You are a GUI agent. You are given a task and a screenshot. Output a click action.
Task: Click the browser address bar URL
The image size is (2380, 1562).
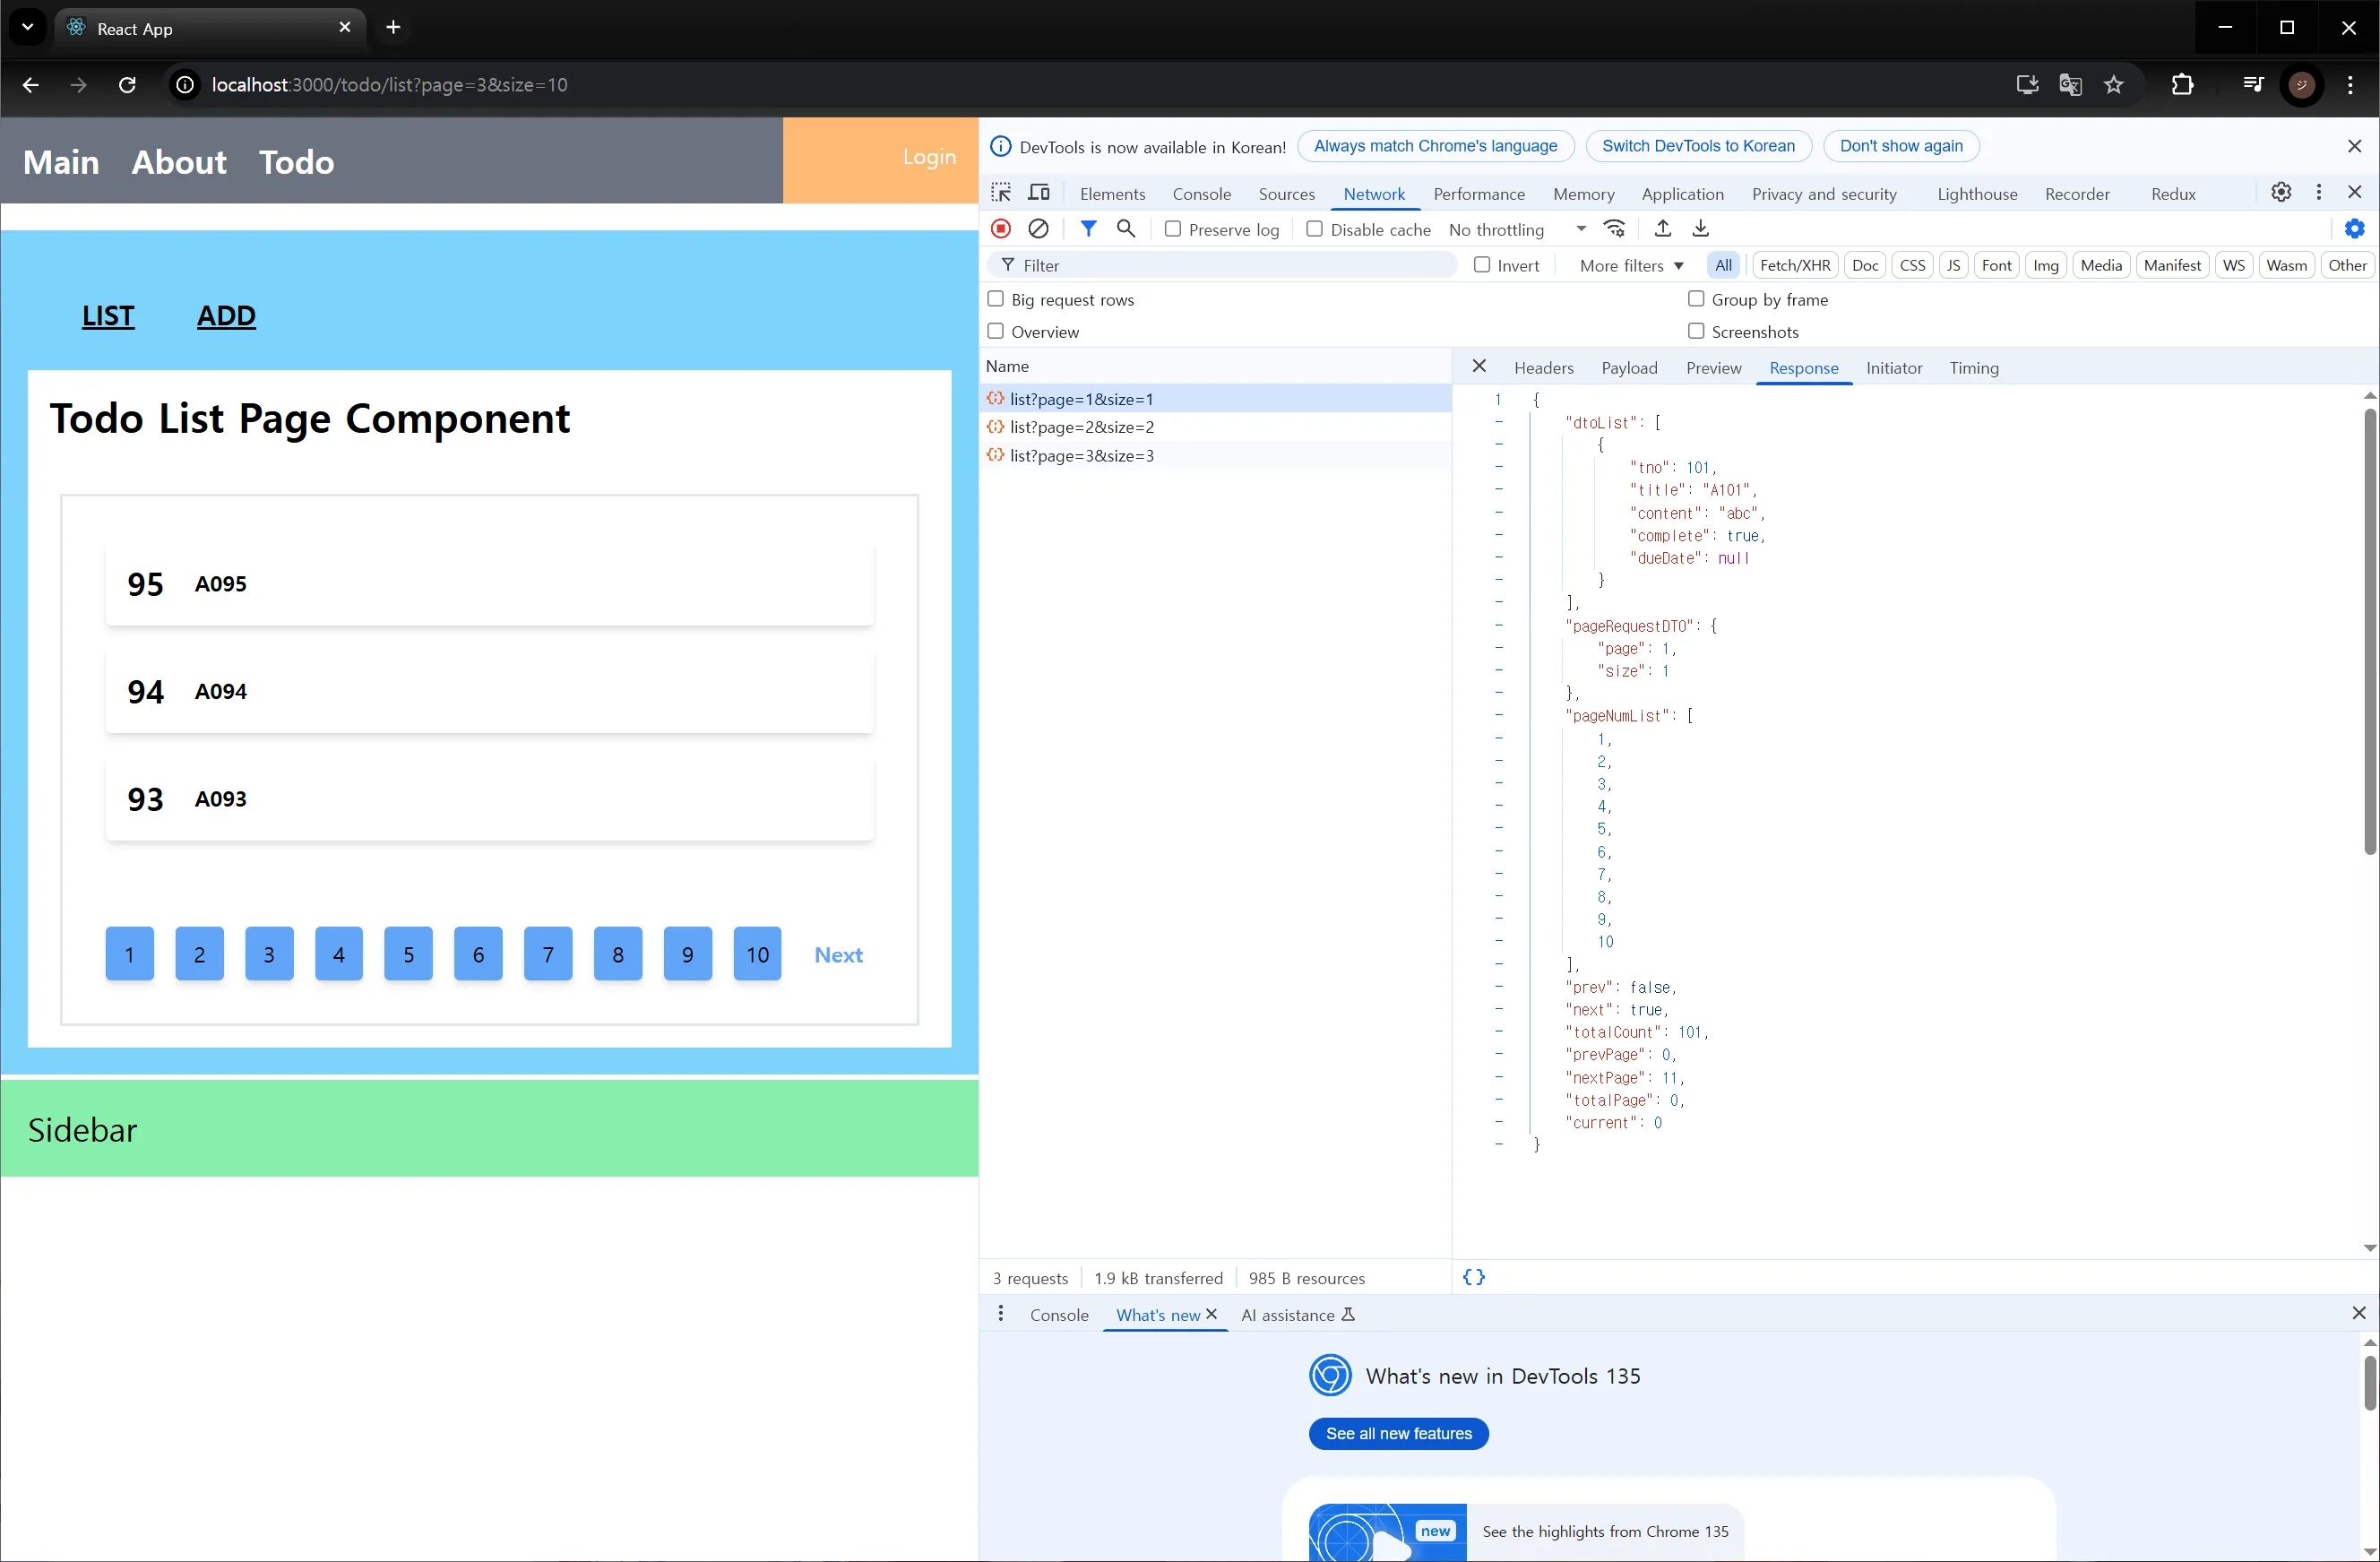pos(389,85)
